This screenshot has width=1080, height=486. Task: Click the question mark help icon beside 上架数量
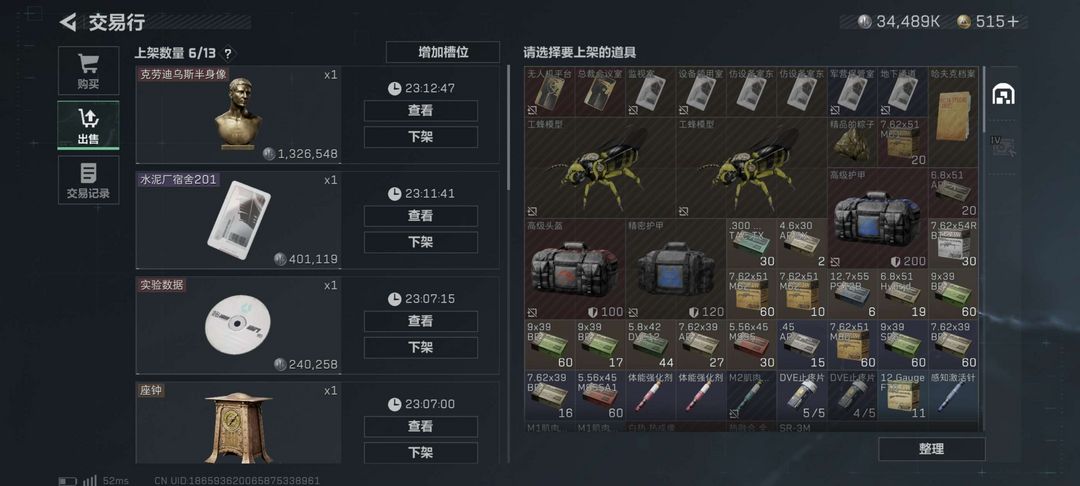pyautogui.click(x=228, y=53)
